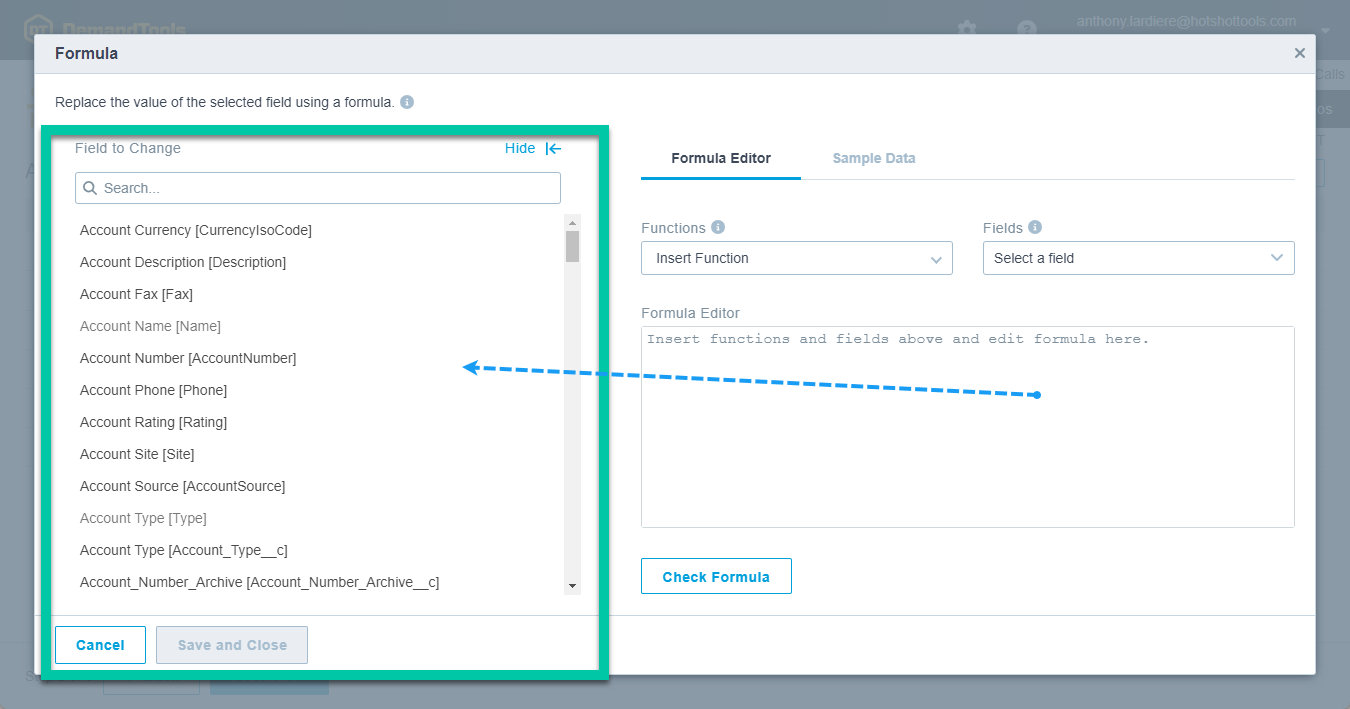
Task: Click the info icon after the formula description
Action: pyautogui.click(x=406, y=102)
